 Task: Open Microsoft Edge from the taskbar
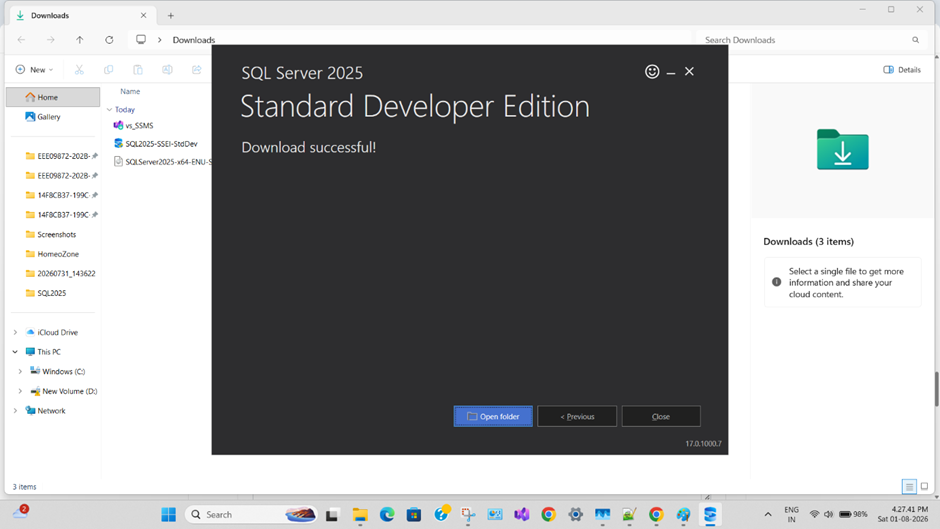(x=387, y=515)
